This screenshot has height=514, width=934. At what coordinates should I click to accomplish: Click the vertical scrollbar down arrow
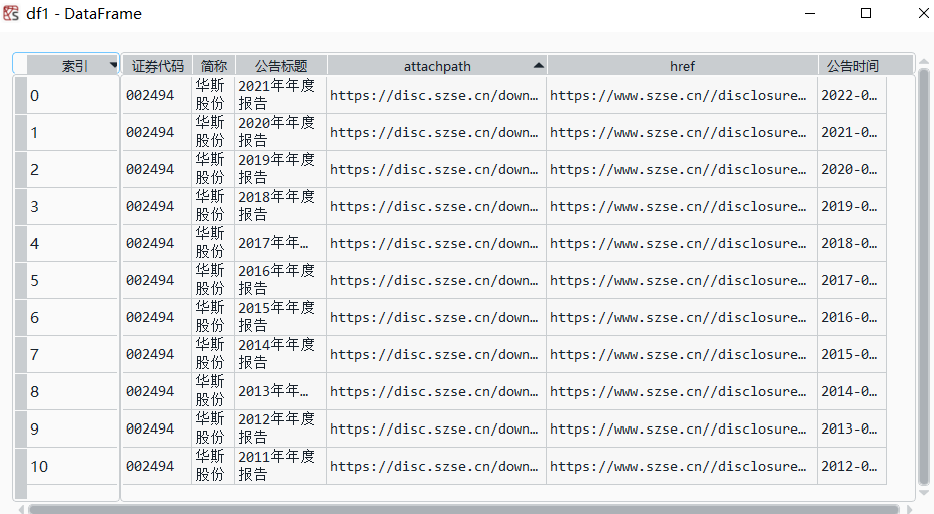click(x=924, y=493)
